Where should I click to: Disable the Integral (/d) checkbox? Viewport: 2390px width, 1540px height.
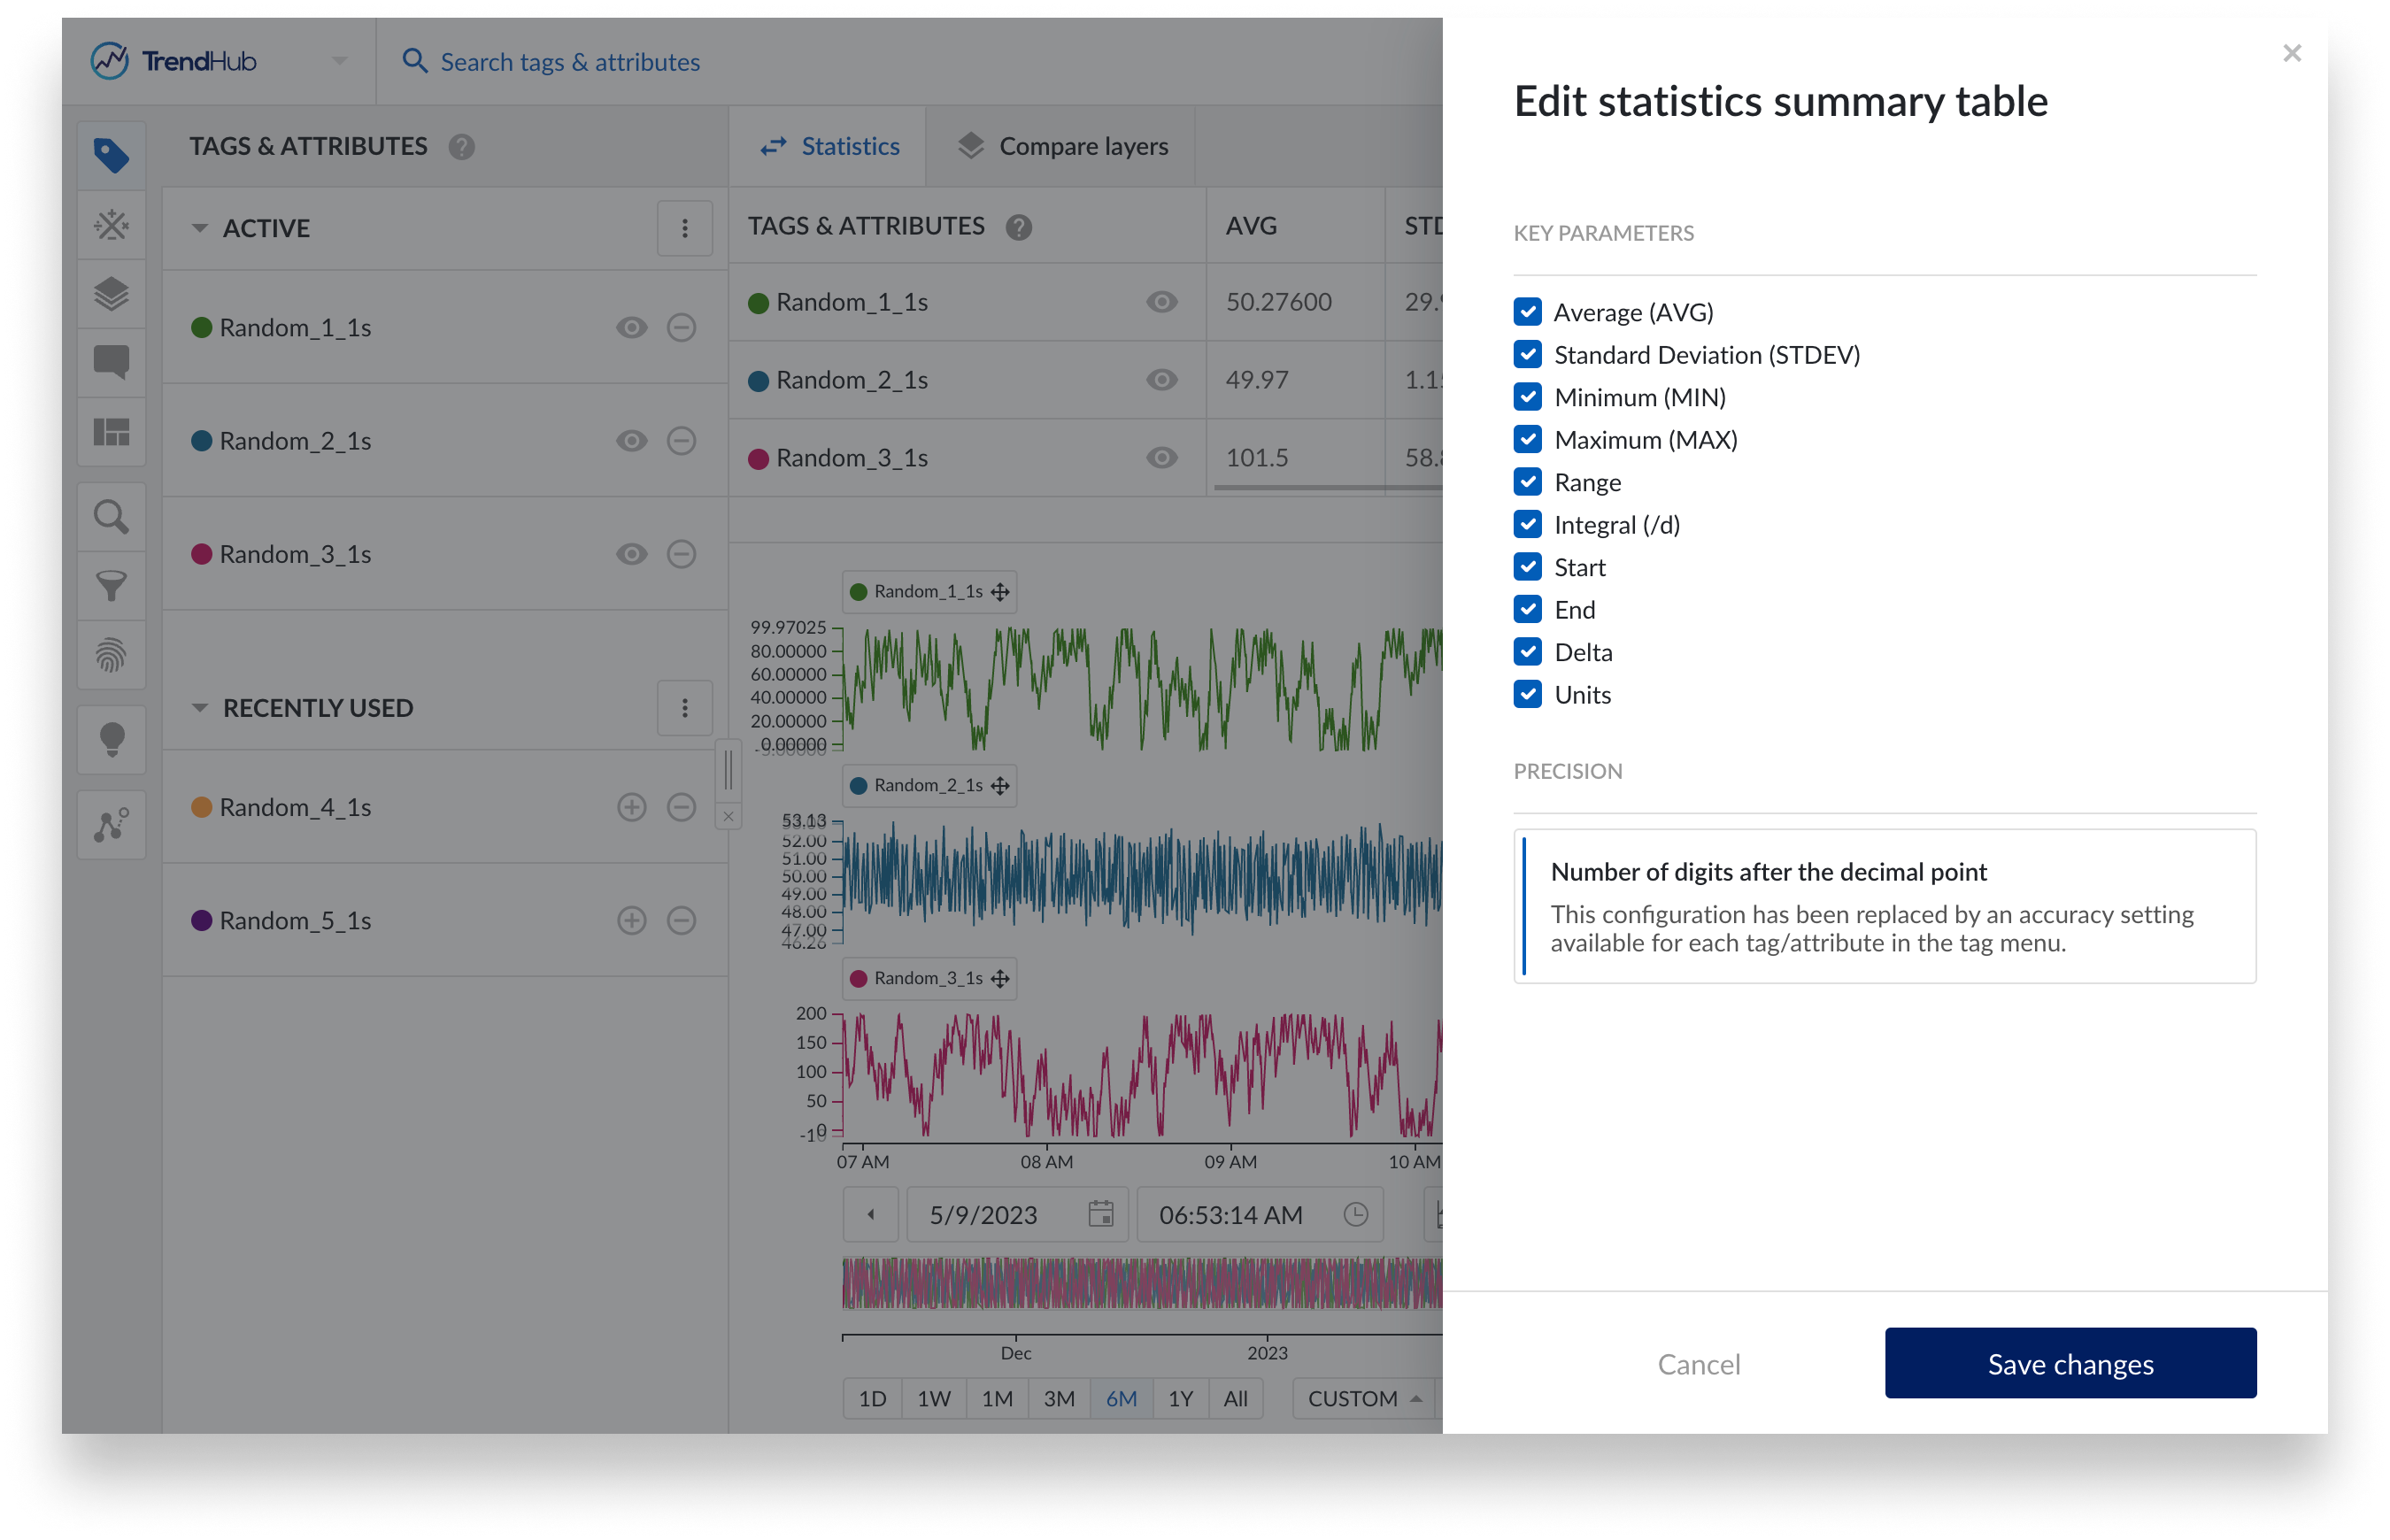coord(1527,524)
